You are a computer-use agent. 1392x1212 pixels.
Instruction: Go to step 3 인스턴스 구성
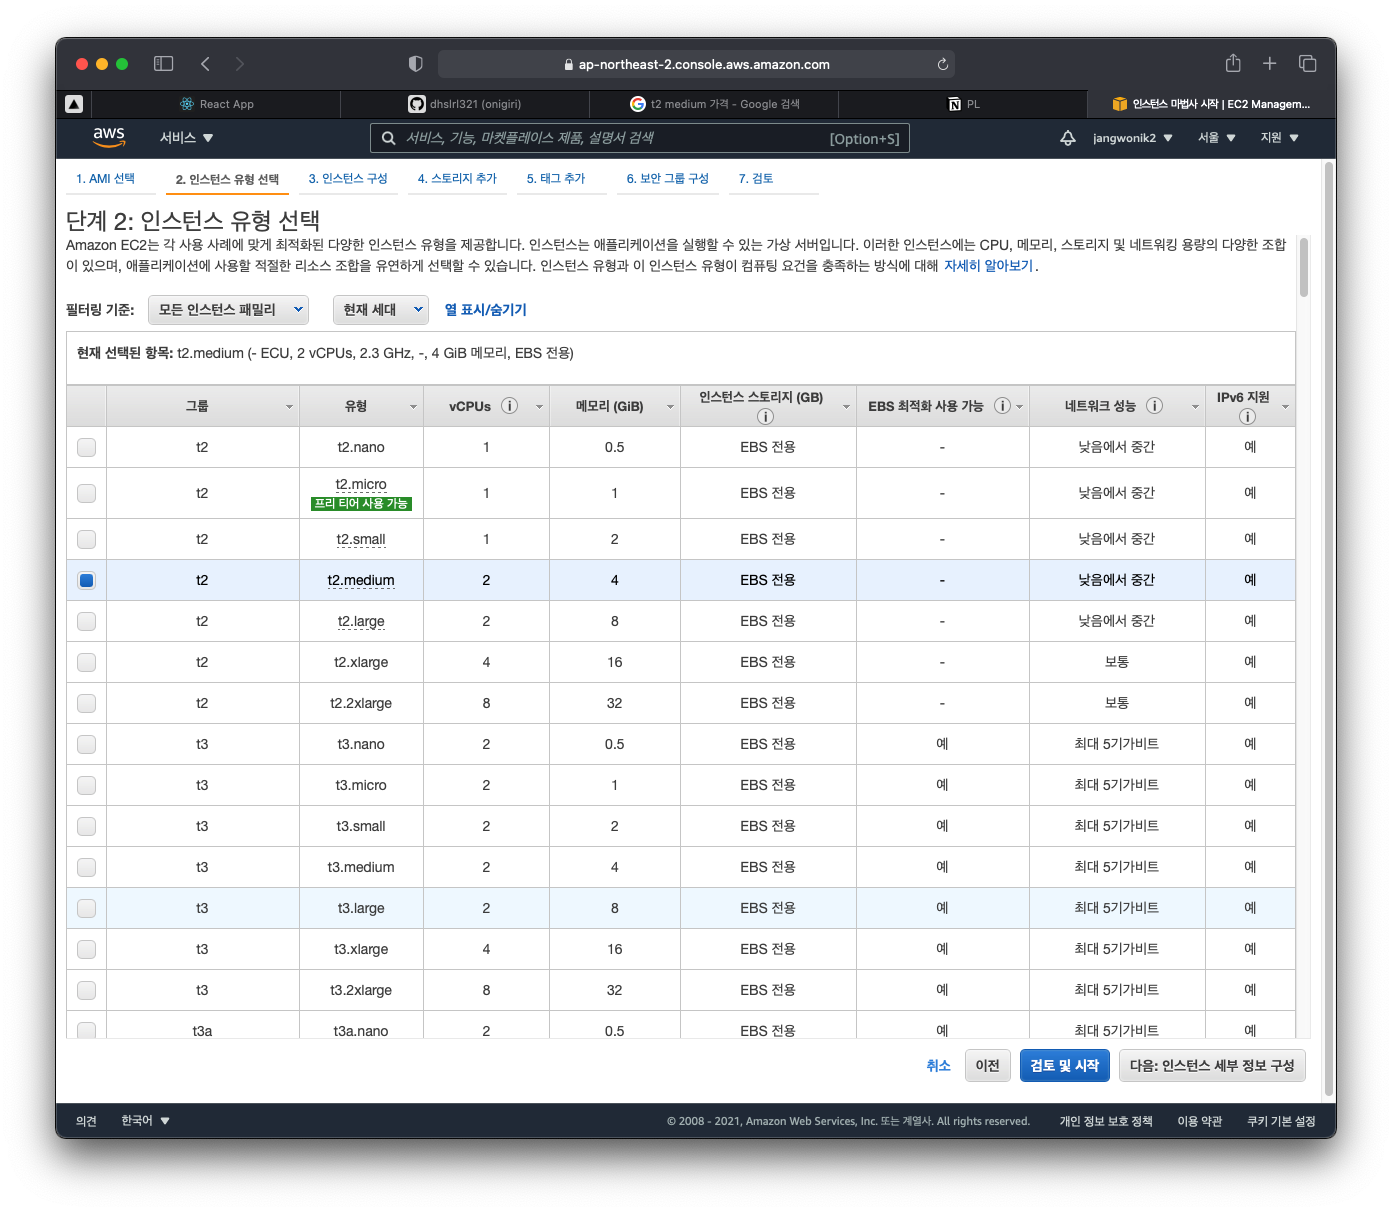(x=347, y=179)
